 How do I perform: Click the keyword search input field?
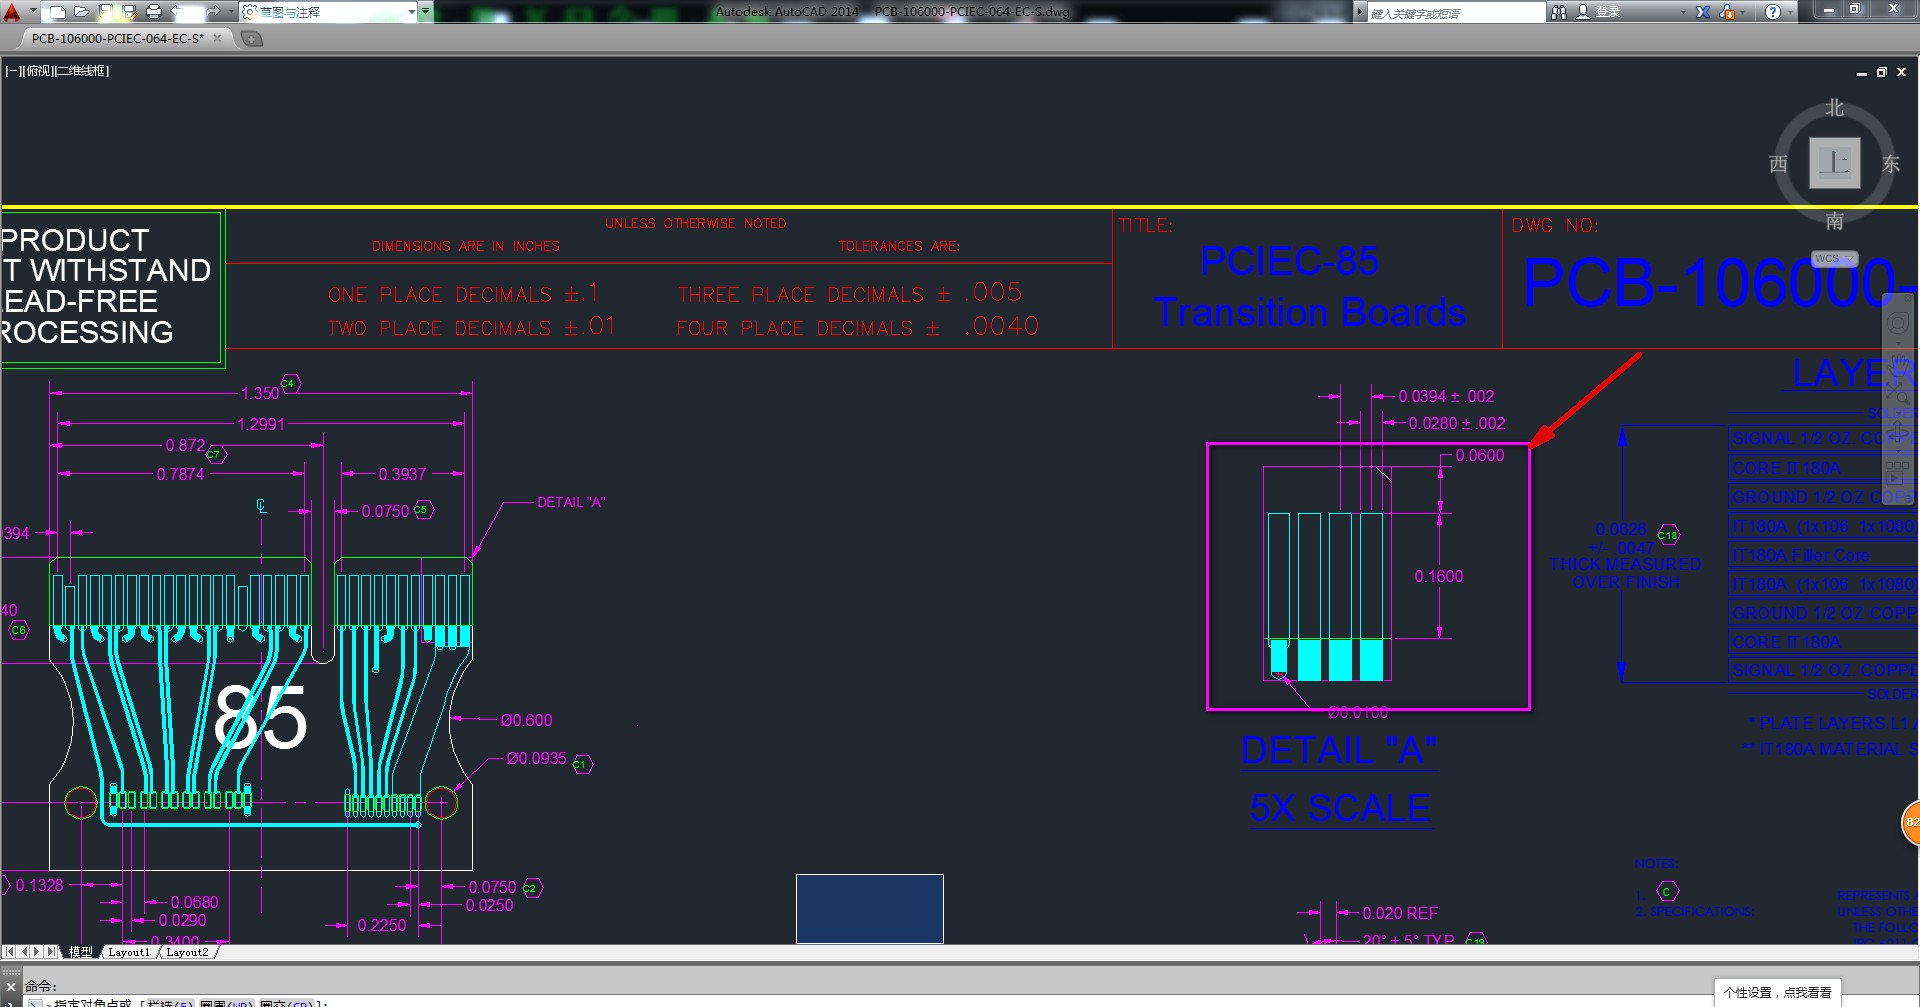tap(1454, 13)
